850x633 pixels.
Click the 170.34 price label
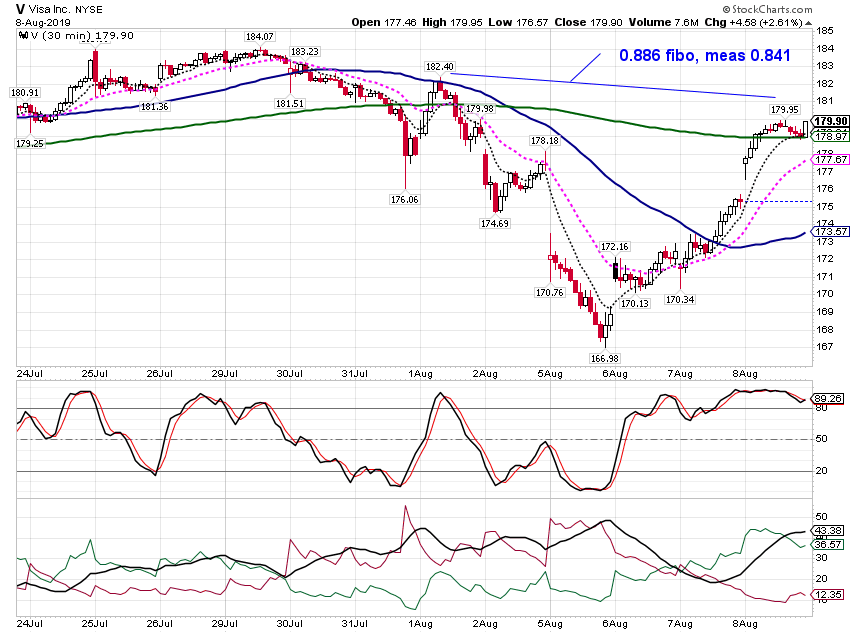(x=680, y=300)
